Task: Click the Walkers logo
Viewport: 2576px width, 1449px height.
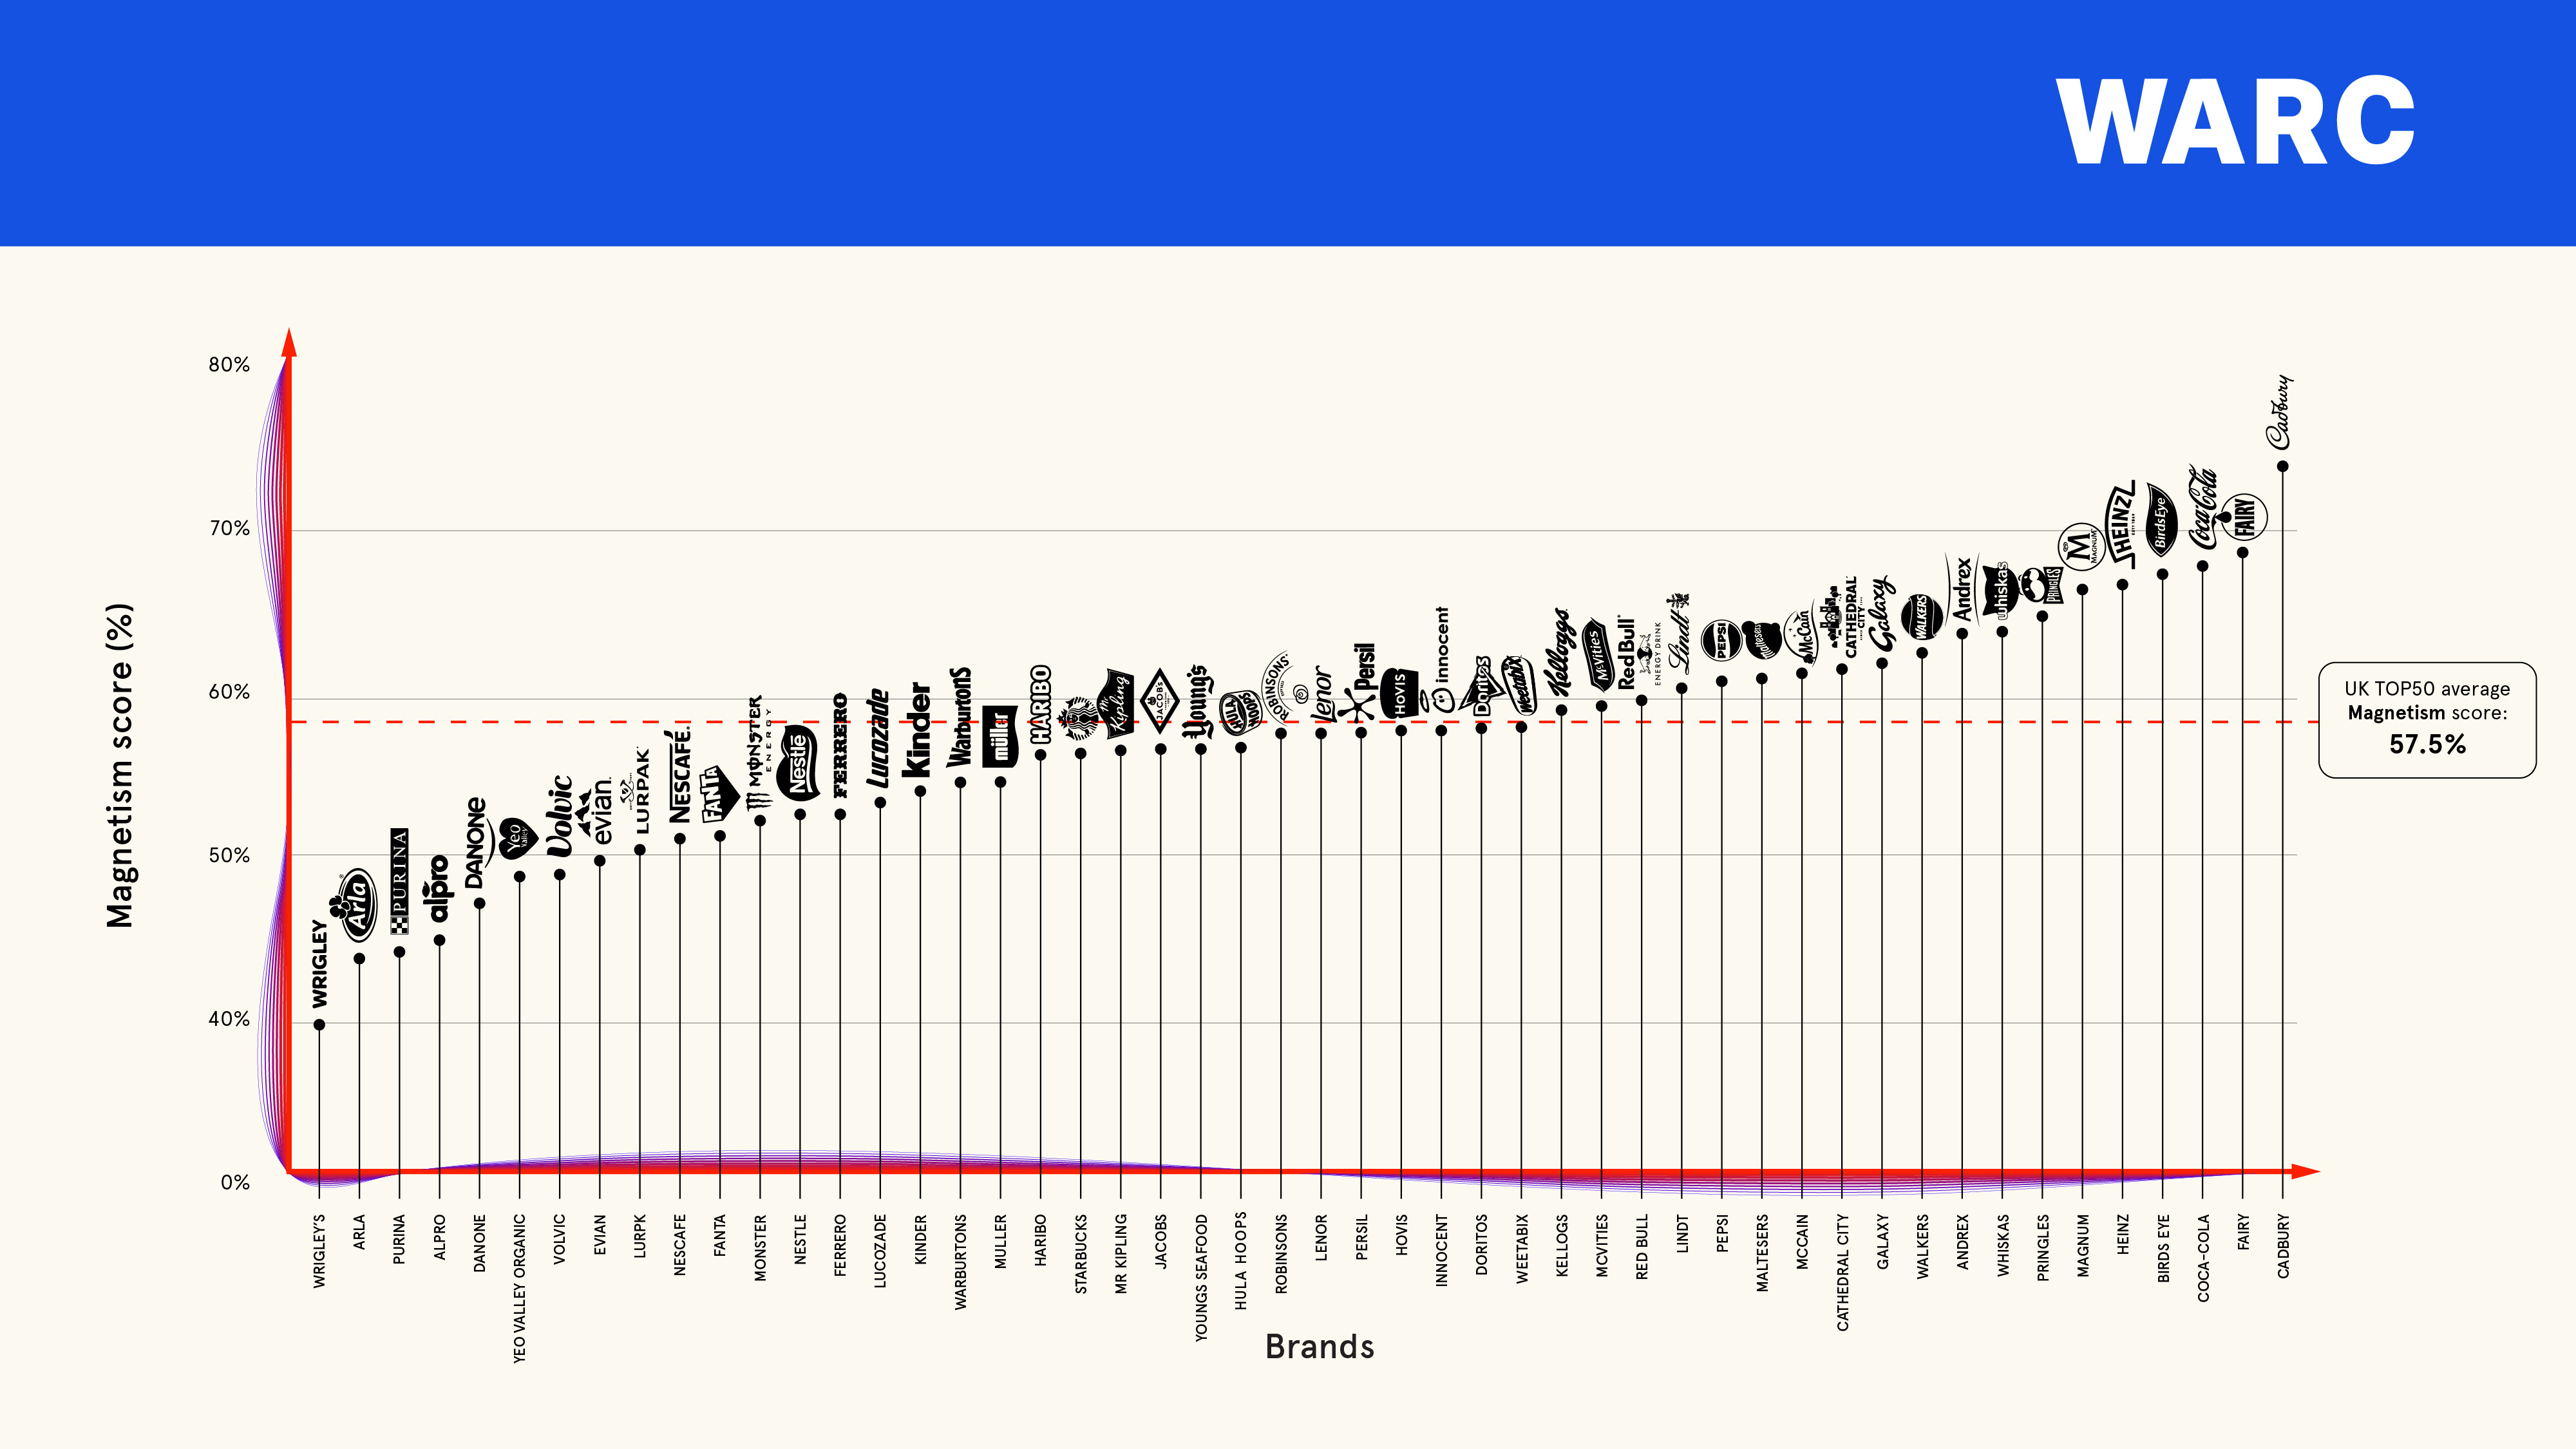Action: coord(1921,616)
